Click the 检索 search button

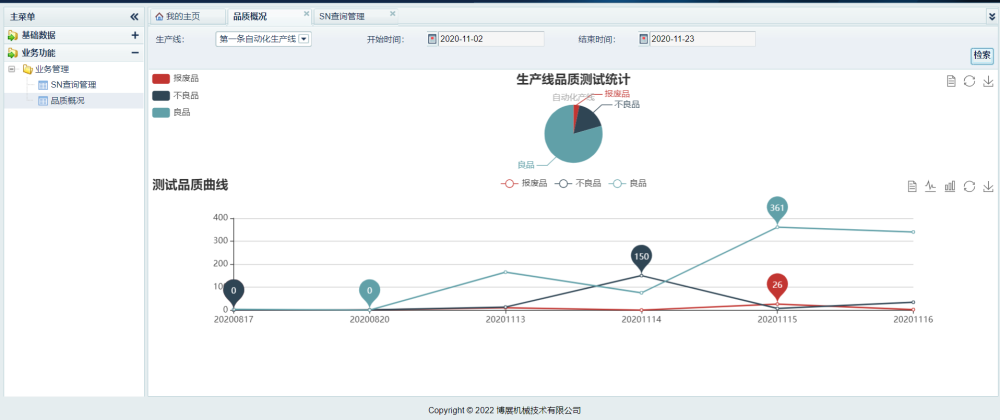tap(982, 55)
